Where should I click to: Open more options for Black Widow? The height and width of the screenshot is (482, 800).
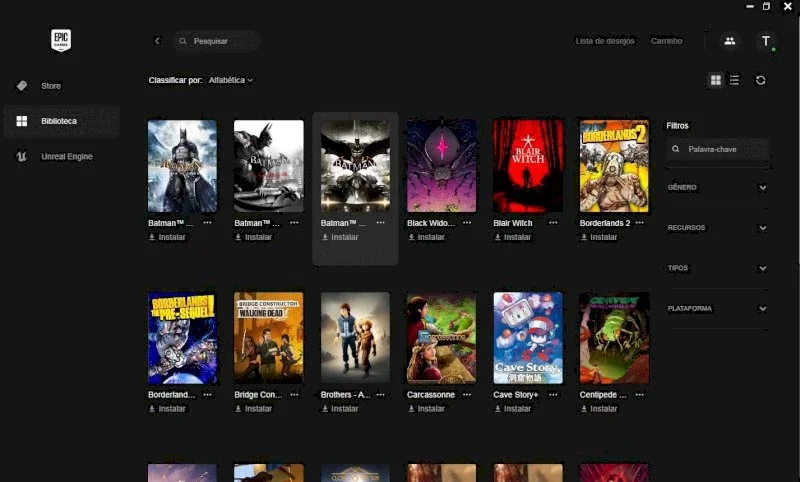467,222
